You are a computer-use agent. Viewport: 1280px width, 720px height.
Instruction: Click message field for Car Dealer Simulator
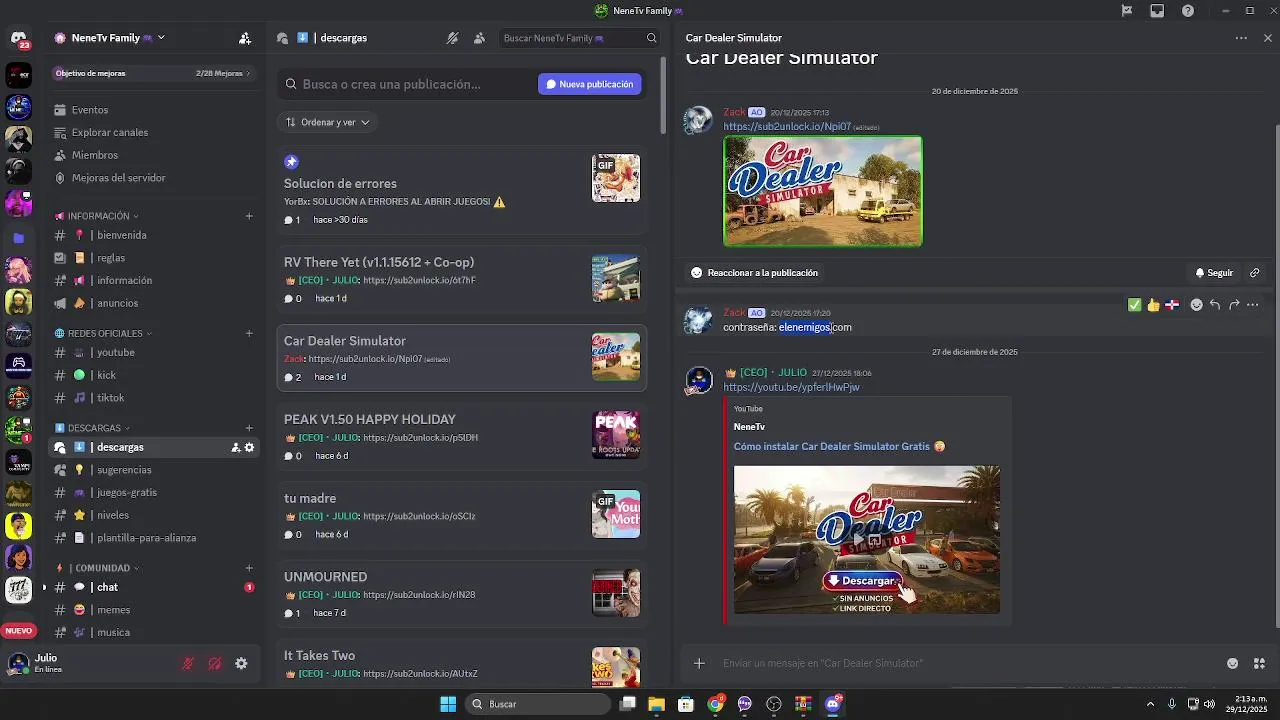point(960,663)
